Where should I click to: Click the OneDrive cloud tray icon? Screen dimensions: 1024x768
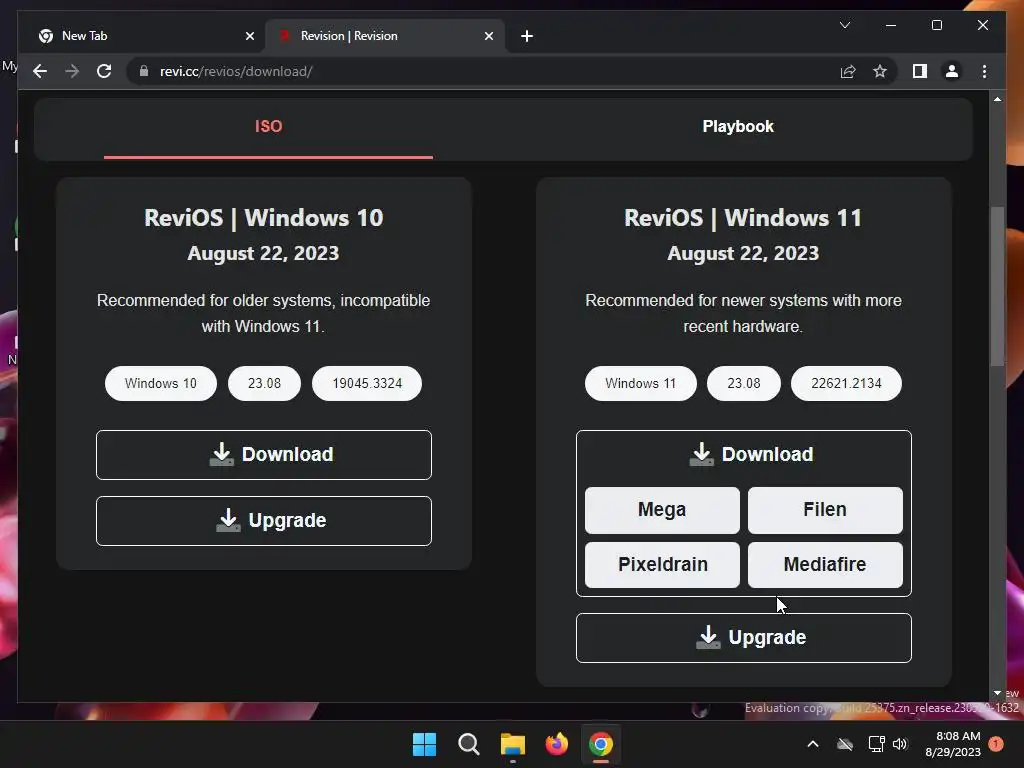pyautogui.click(x=845, y=744)
